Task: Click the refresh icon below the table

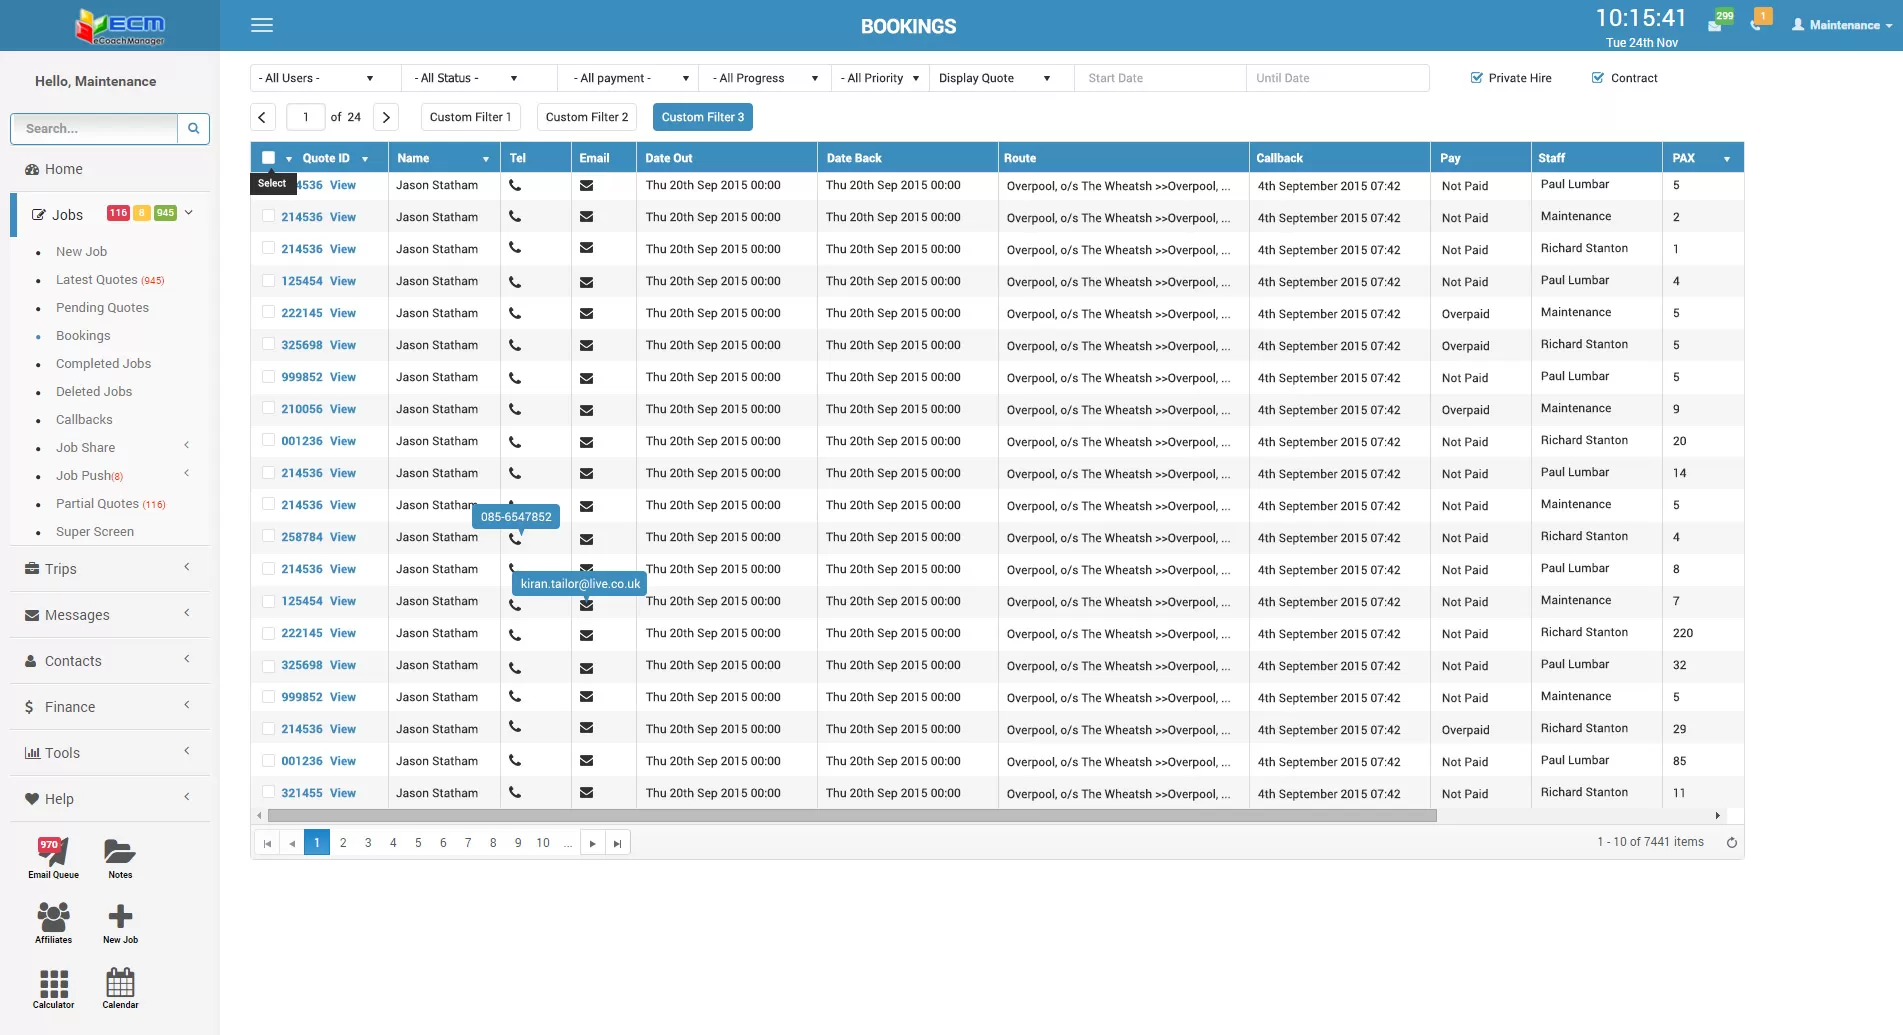Action: click(1731, 842)
